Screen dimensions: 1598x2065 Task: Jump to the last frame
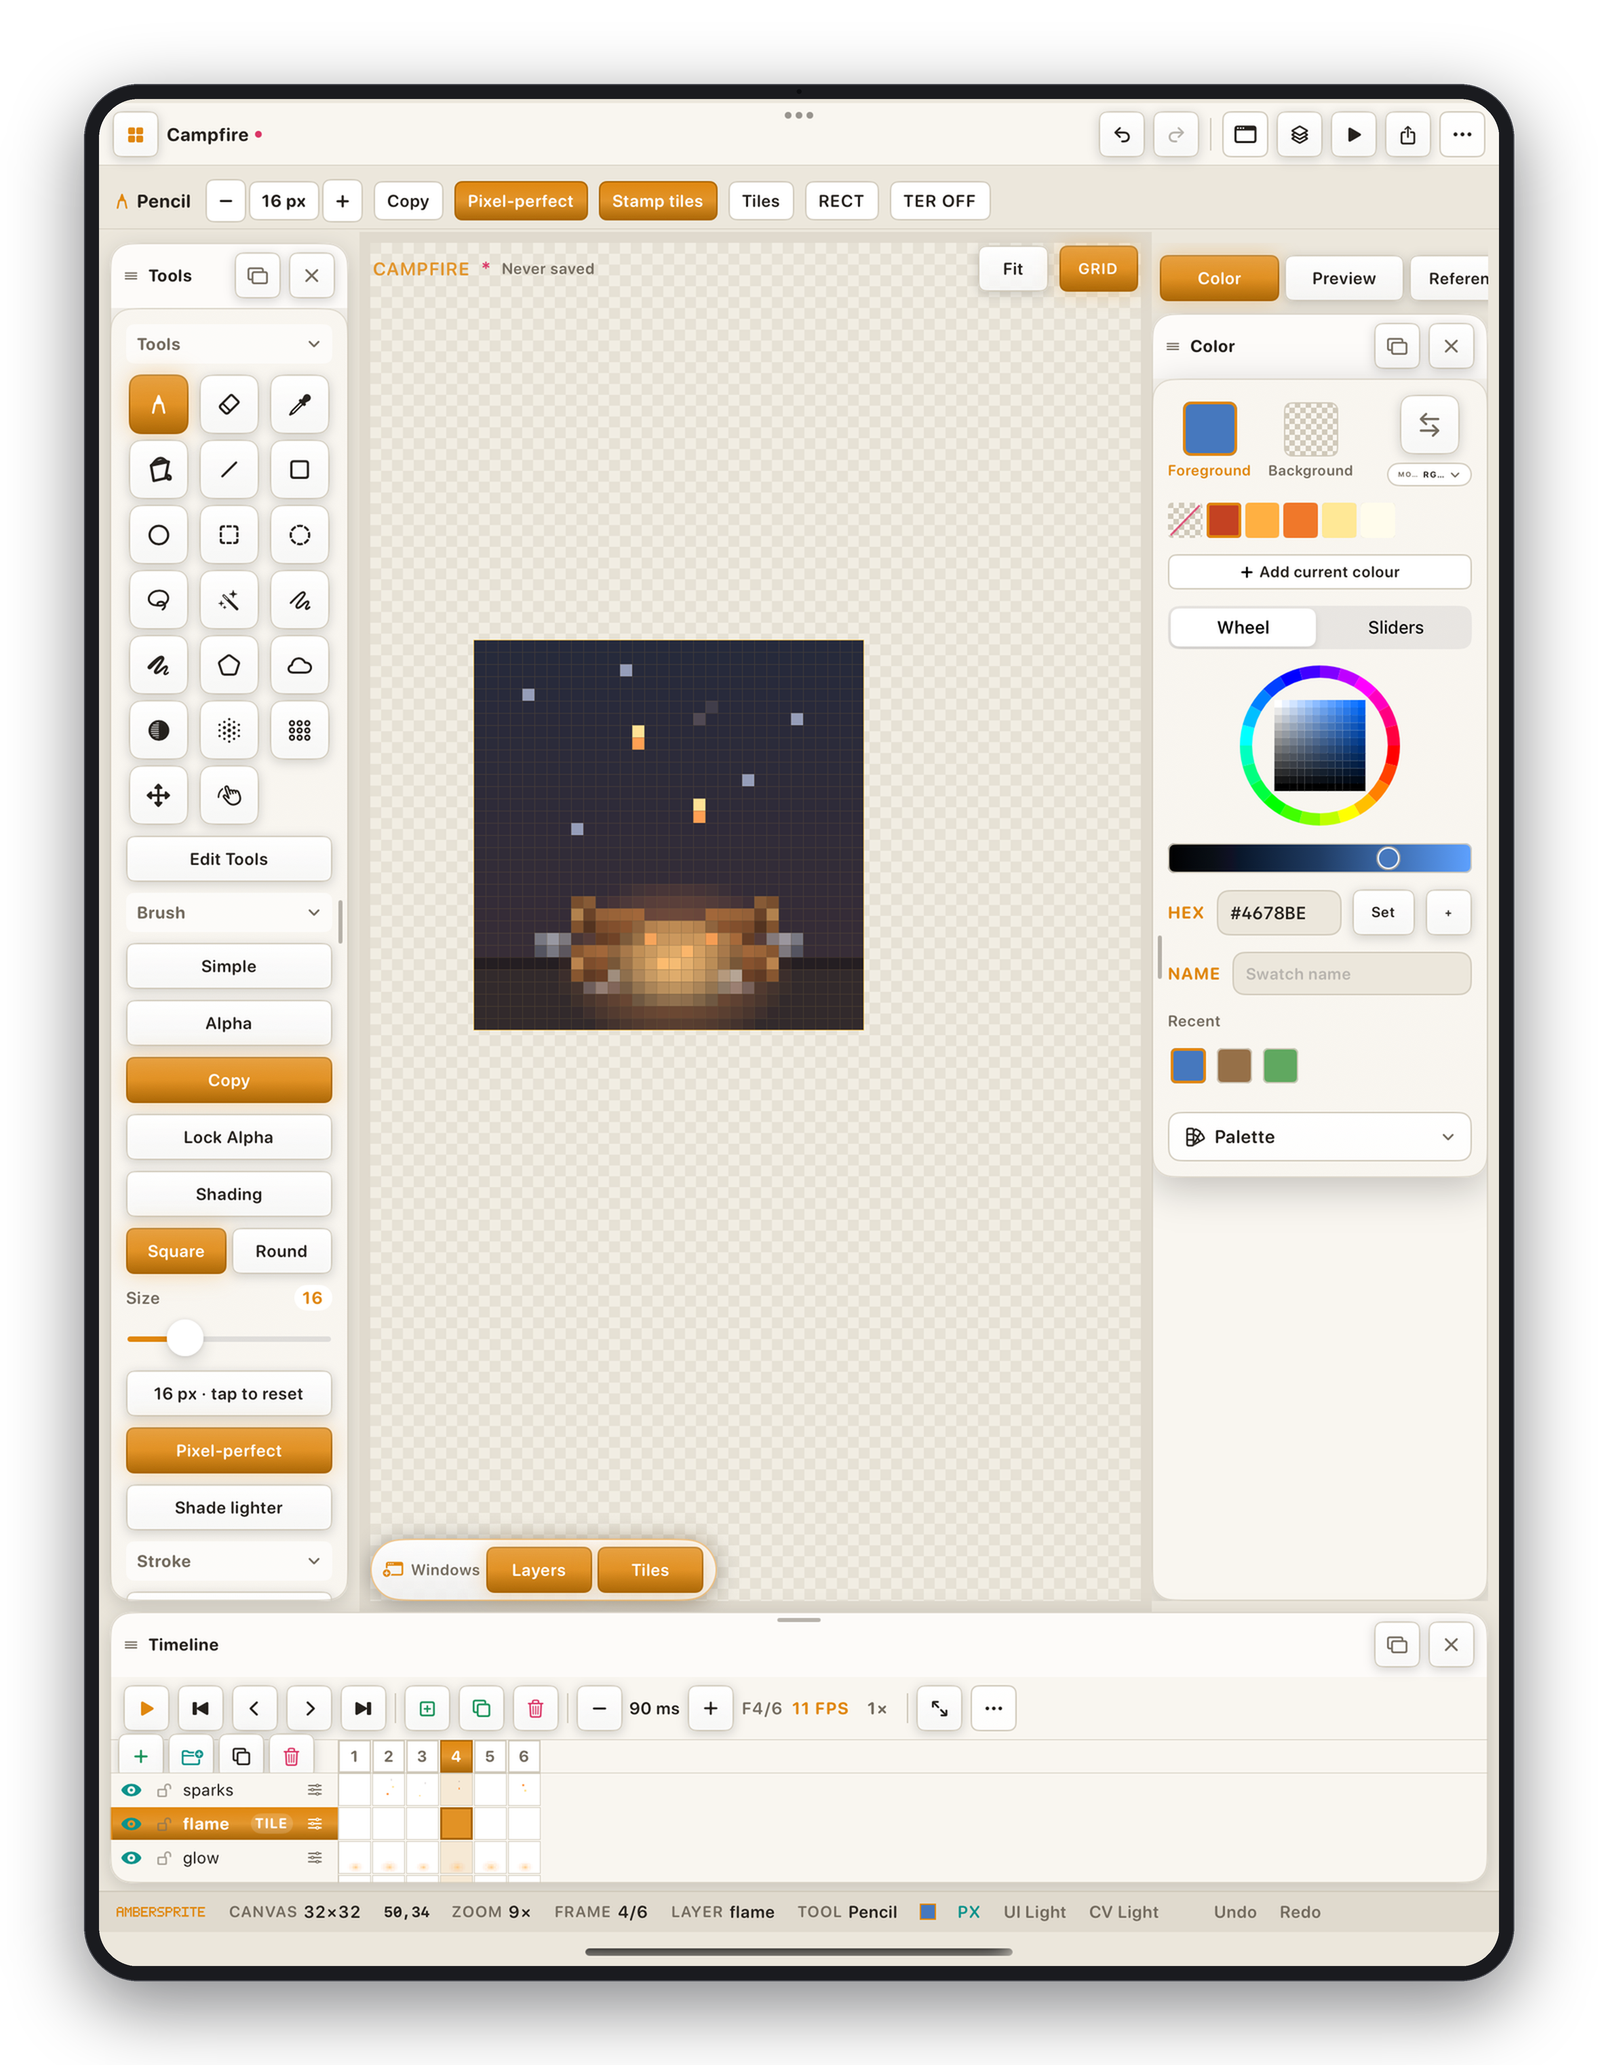coord(363,1708)
